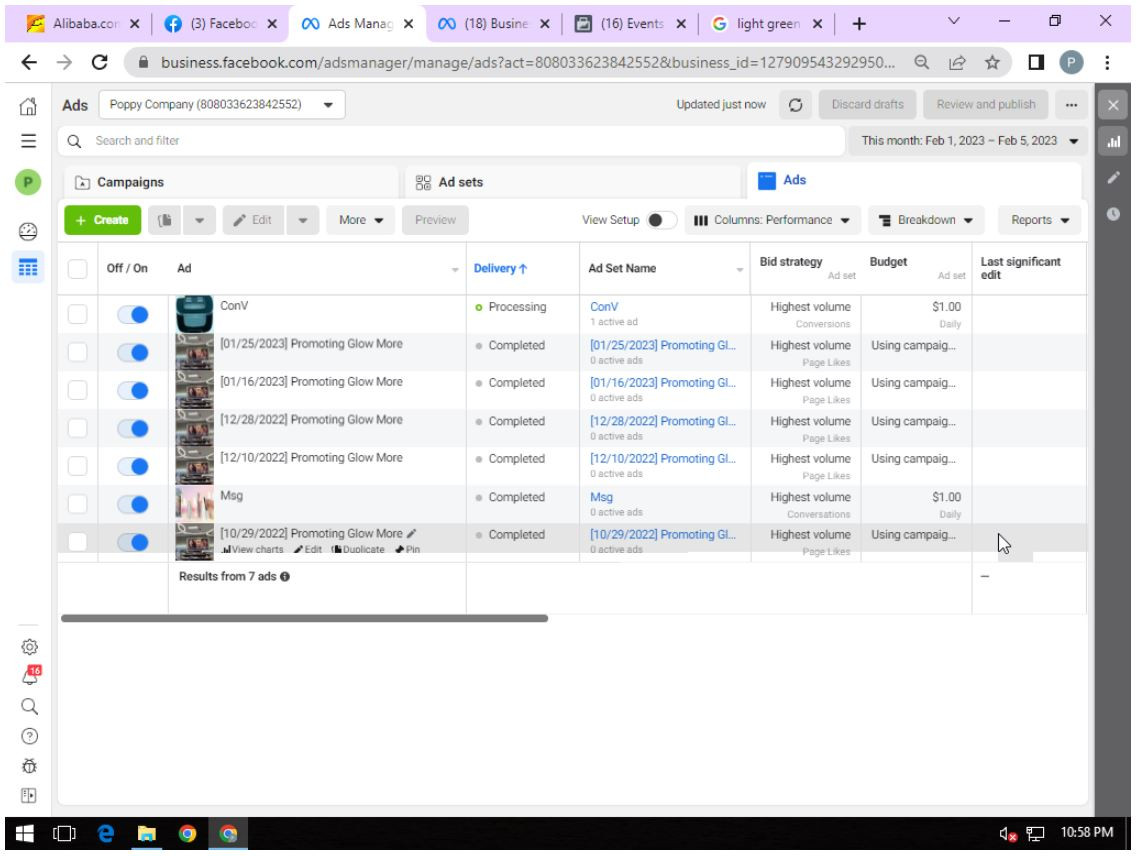Open the browser tab search chevron

[x=954, y=22]
